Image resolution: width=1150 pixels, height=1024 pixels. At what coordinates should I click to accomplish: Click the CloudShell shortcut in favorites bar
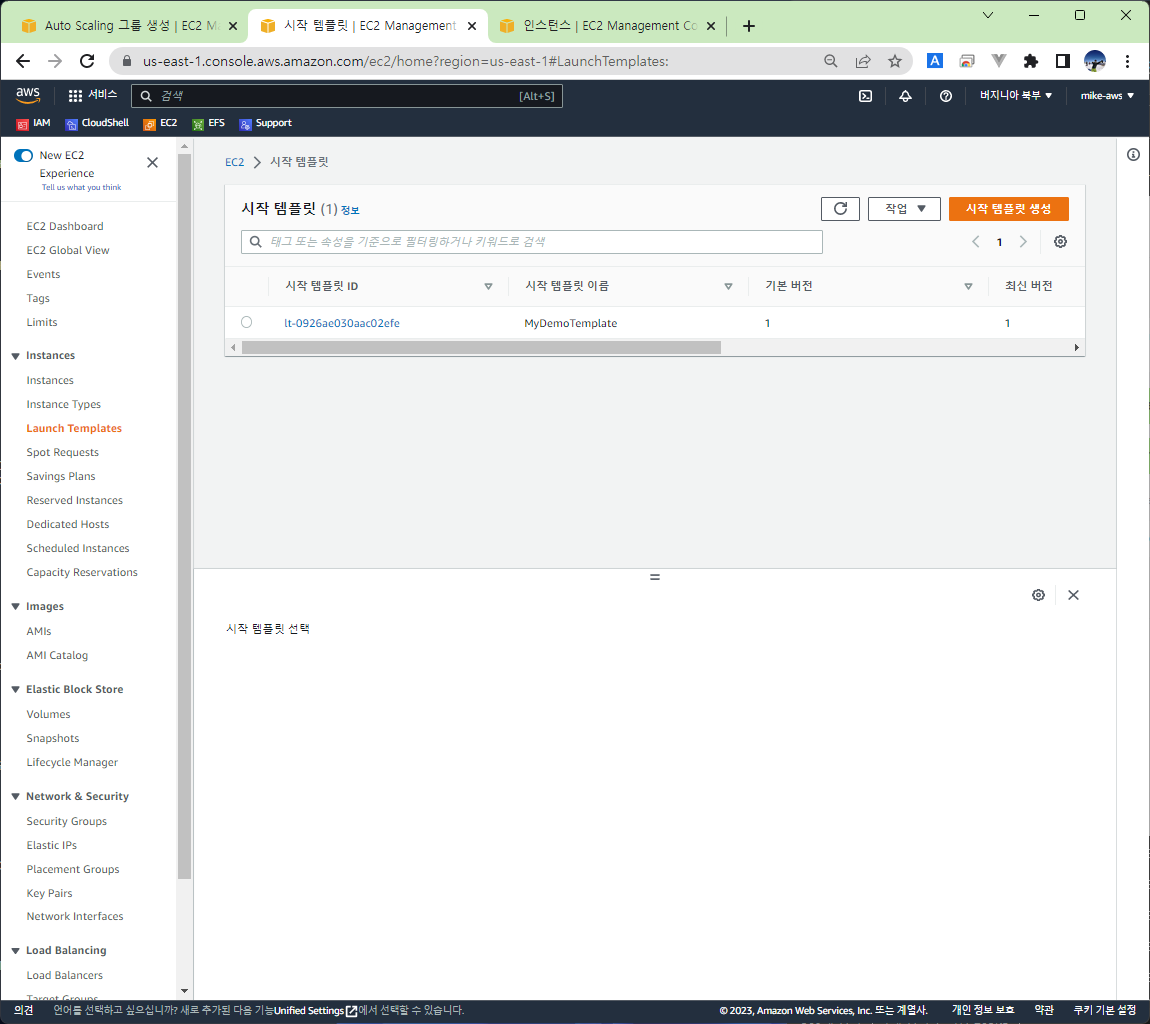[98, 123]
